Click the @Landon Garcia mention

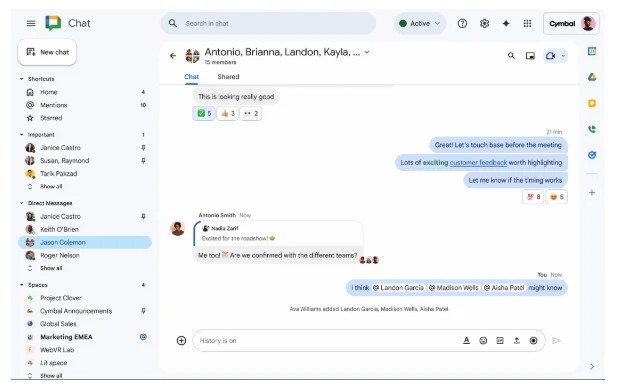(x=398, y=288)
